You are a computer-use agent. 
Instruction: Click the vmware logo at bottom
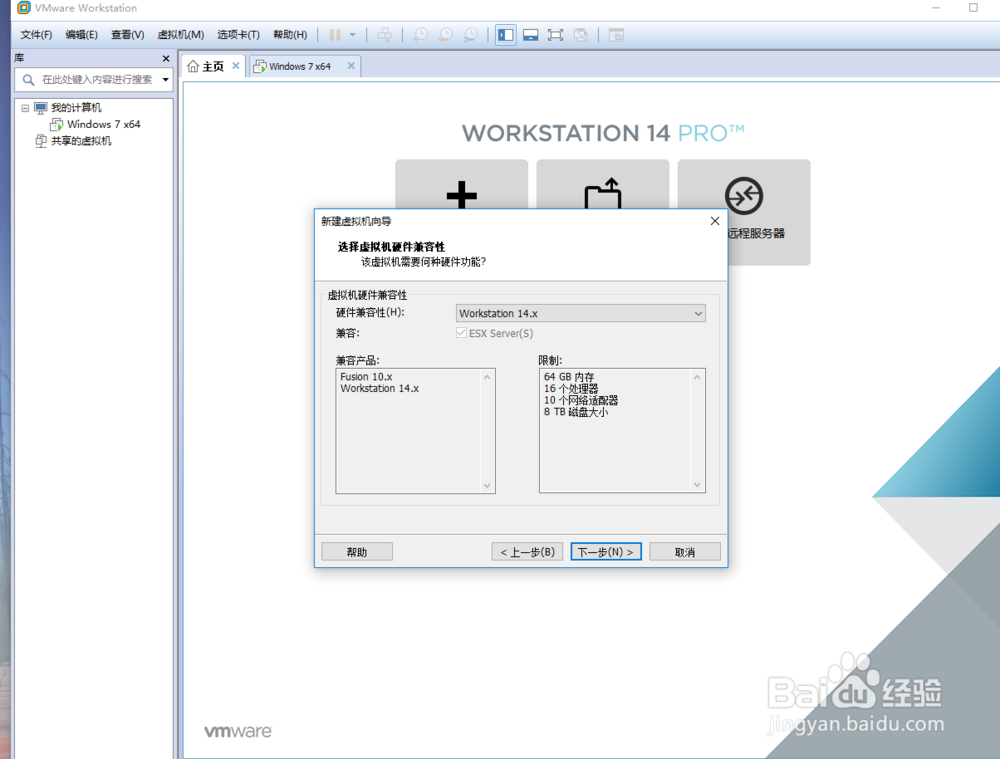[x=238, y=731]
